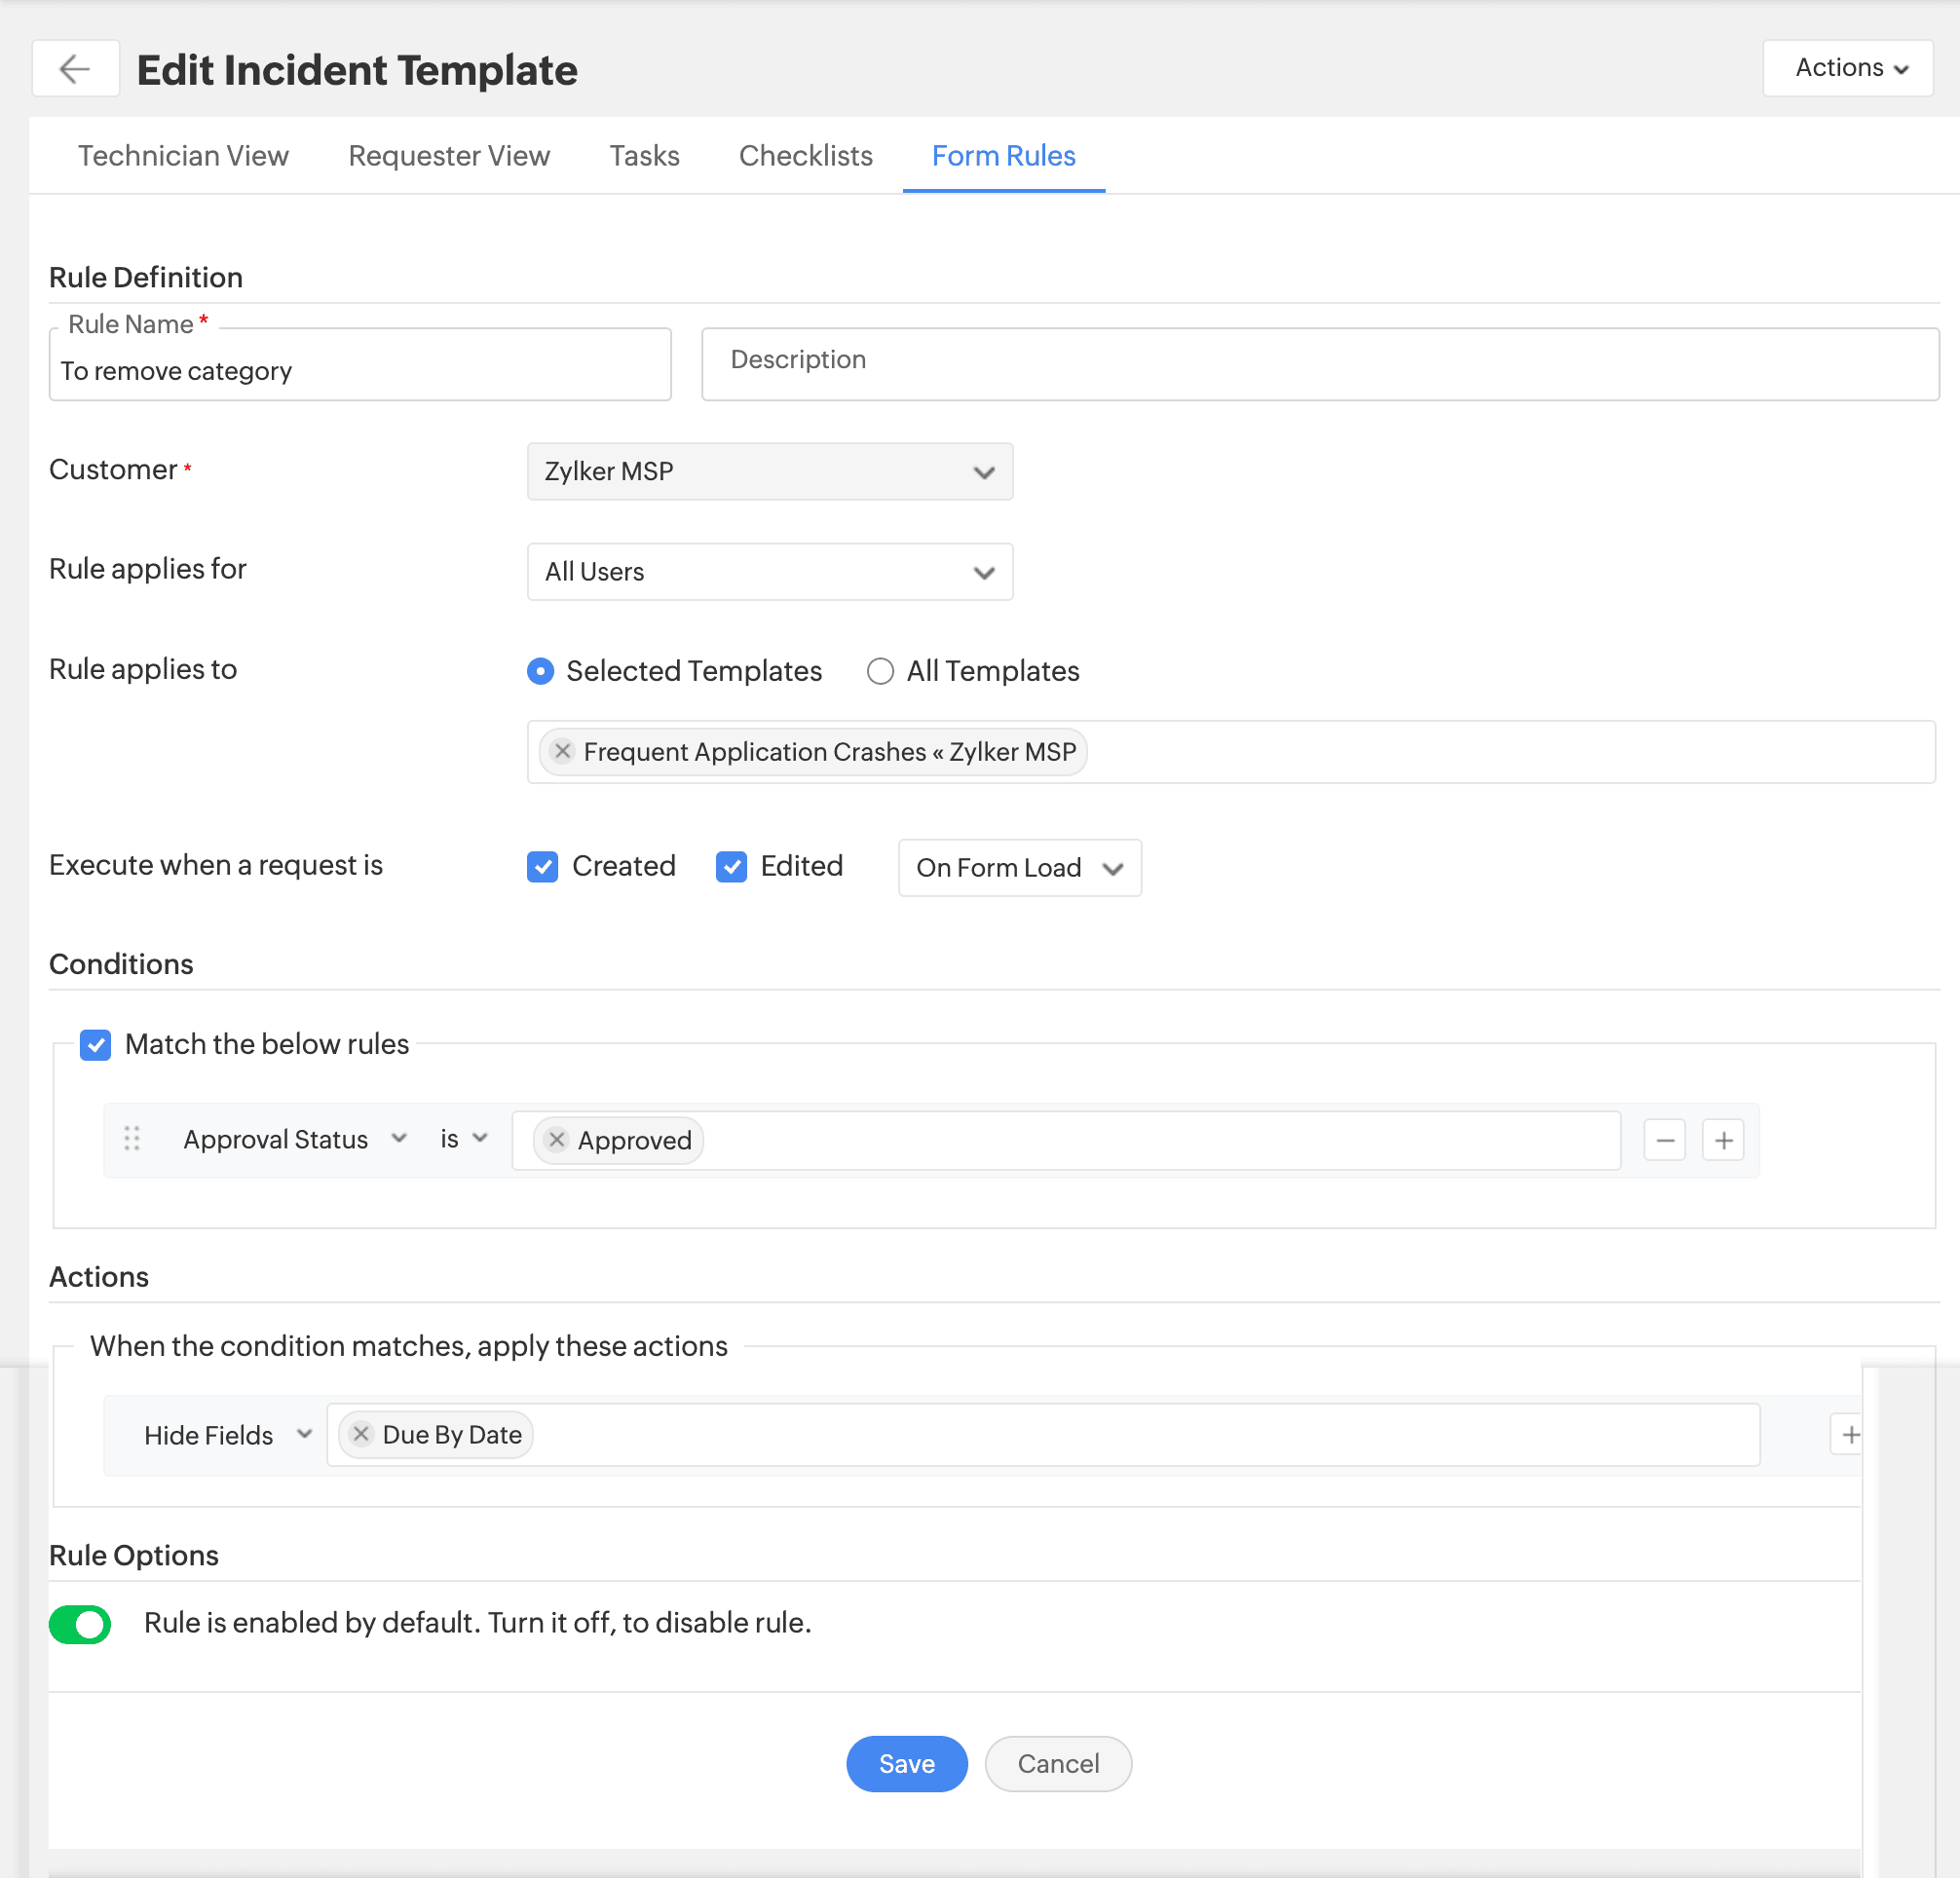Click the Cancel button
The width and height of the screenshot is (1960, 1878).
[x=1057, y=1763]
